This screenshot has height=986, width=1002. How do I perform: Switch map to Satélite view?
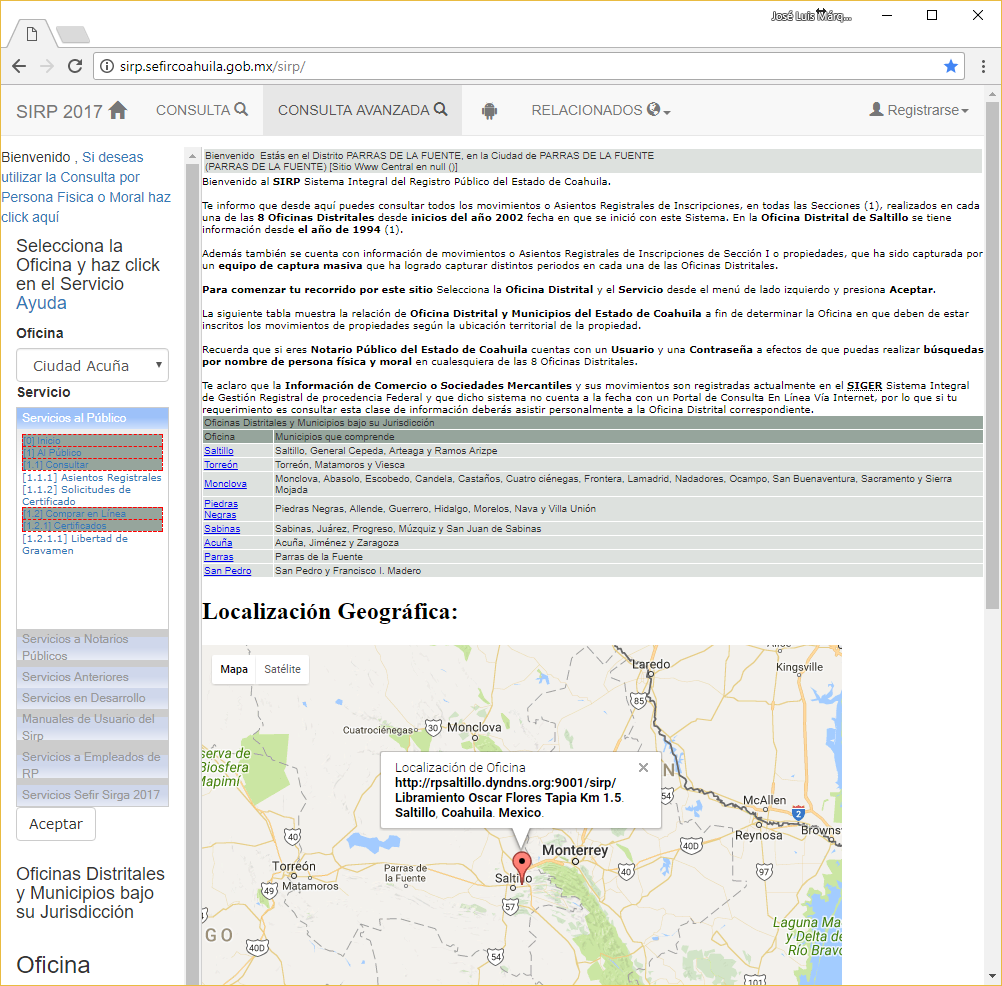click(x=282, y=669)
